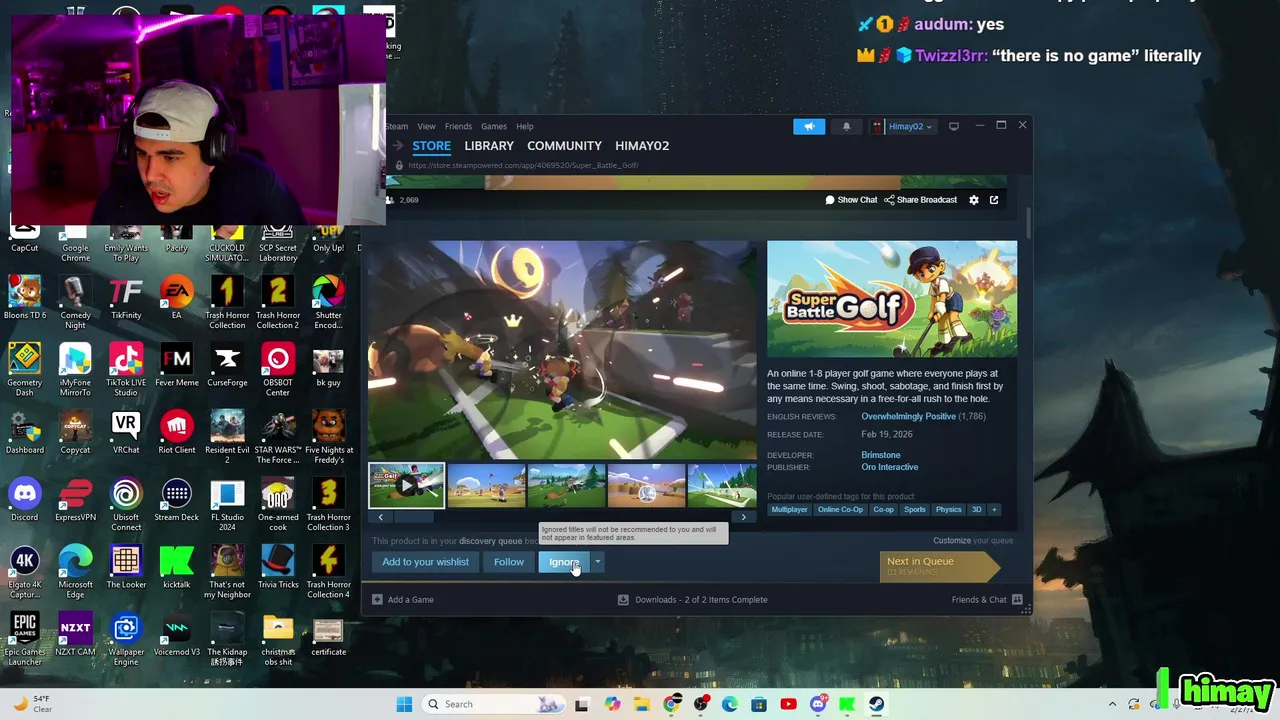Switch to the LIBRARY tab
The image size is (1280, 720).
(489, 146)
